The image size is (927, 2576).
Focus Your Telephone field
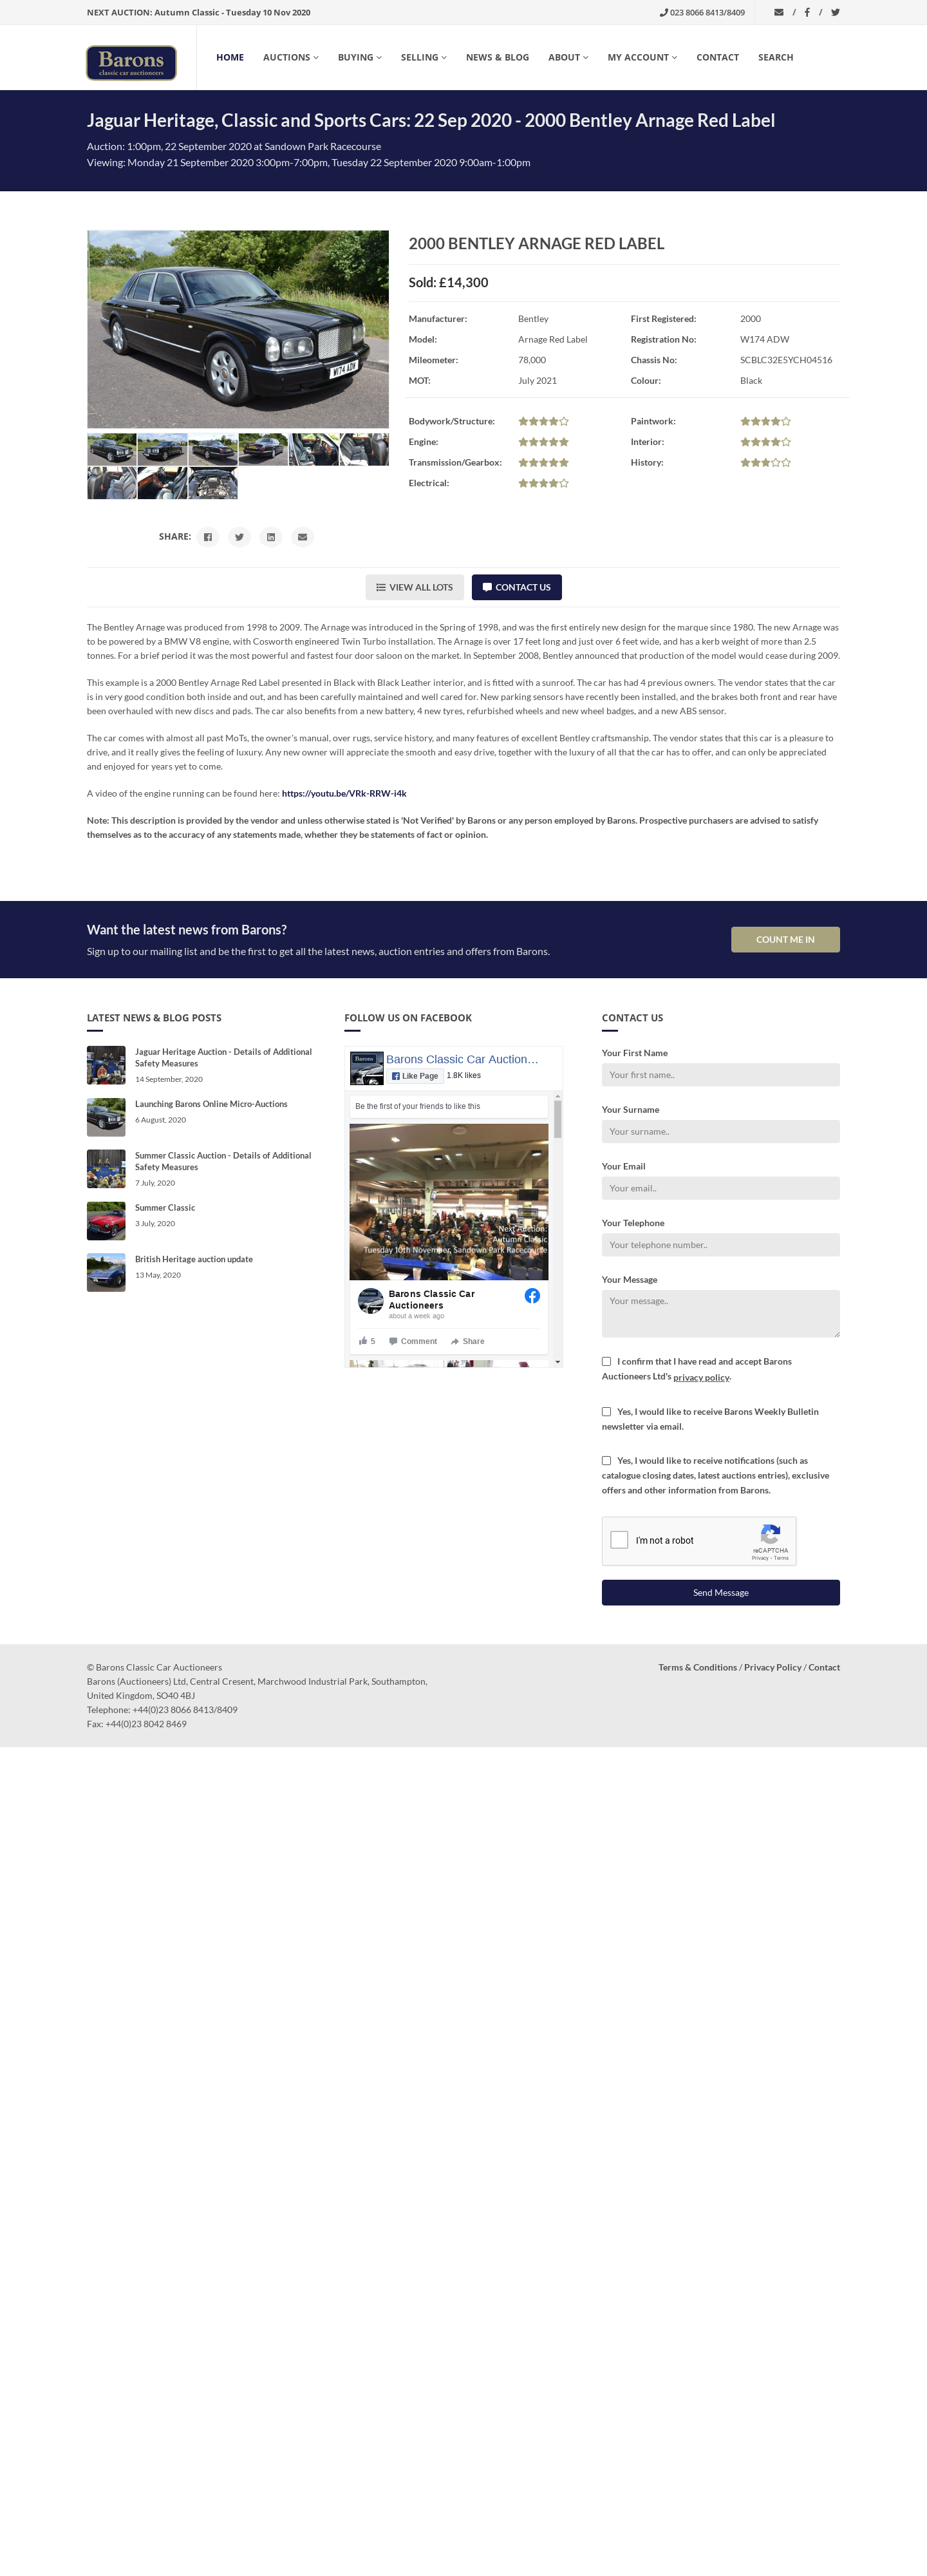point(720,1245)
